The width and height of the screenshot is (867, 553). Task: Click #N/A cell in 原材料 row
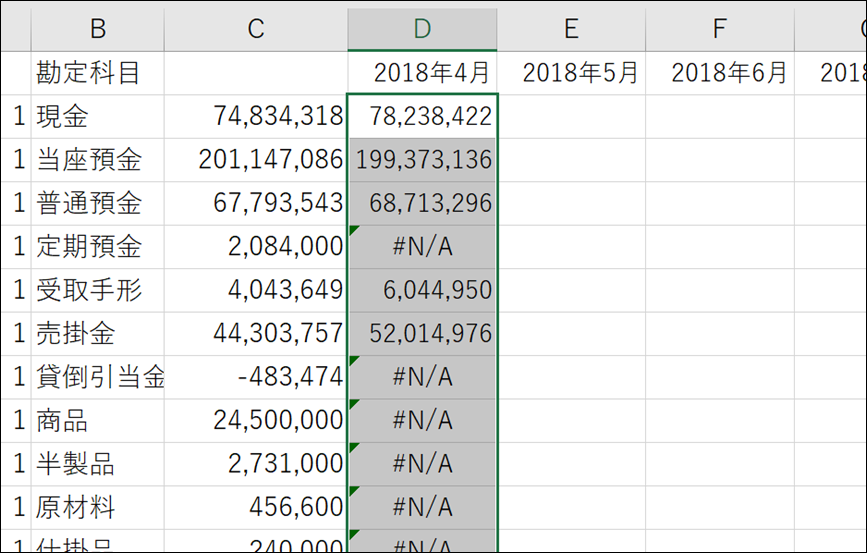[422, 508]
